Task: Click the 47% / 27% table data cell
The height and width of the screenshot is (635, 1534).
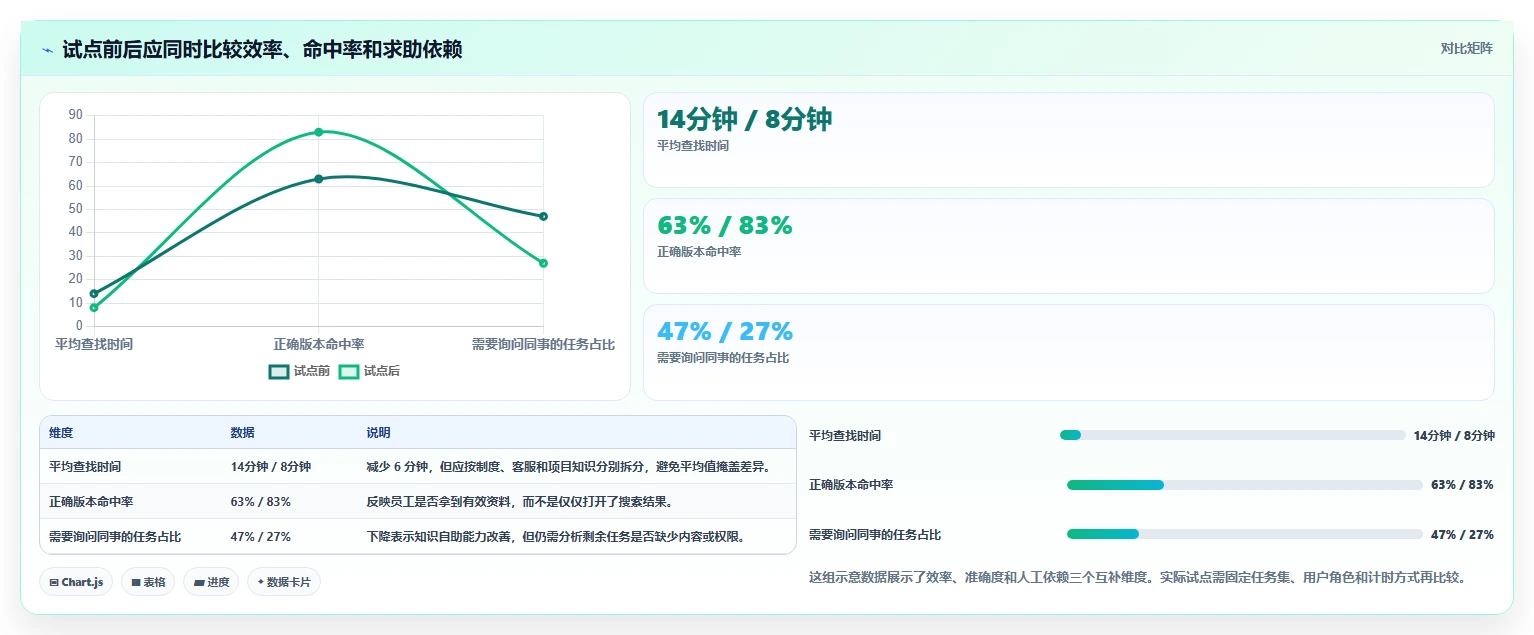Action: pyautogui.click(x=260, y=537)
